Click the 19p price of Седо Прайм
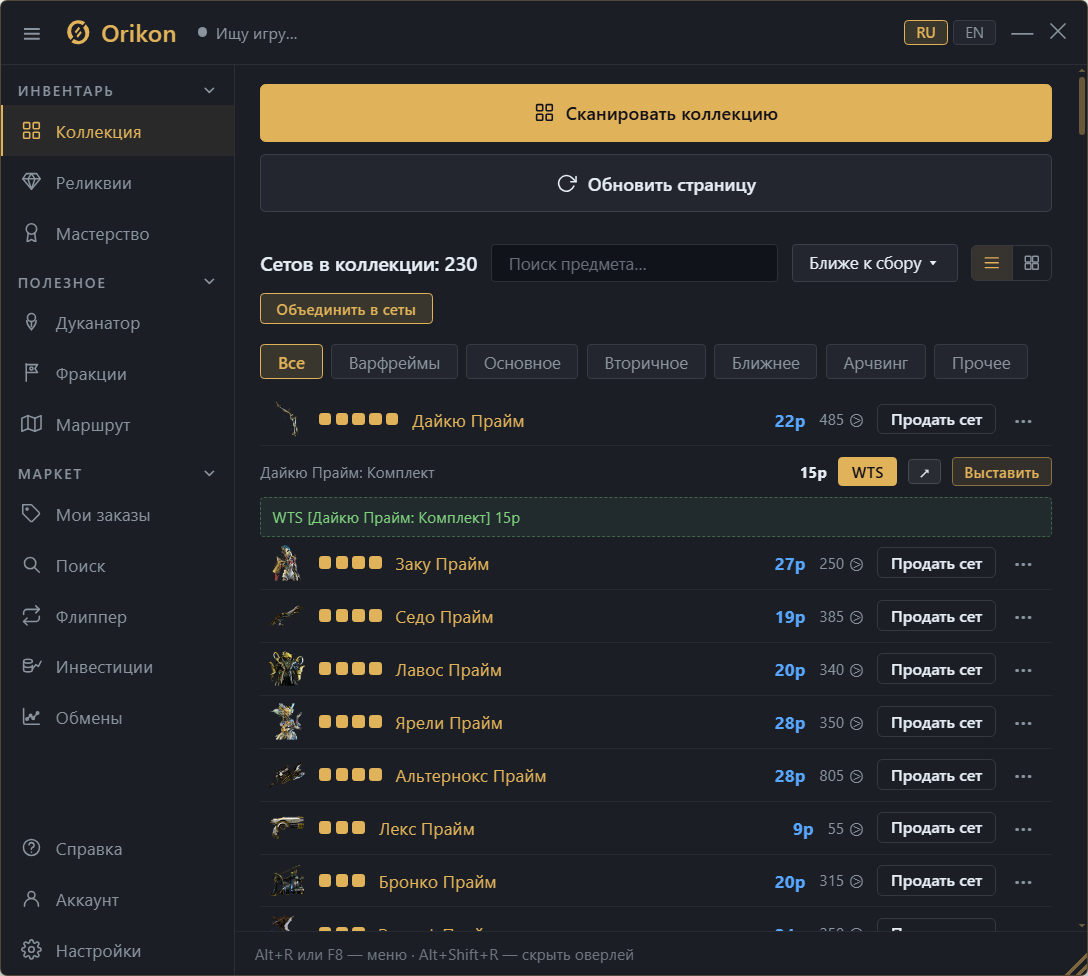The height and width of the screenshot is (976, 1088). coord(790,617)
